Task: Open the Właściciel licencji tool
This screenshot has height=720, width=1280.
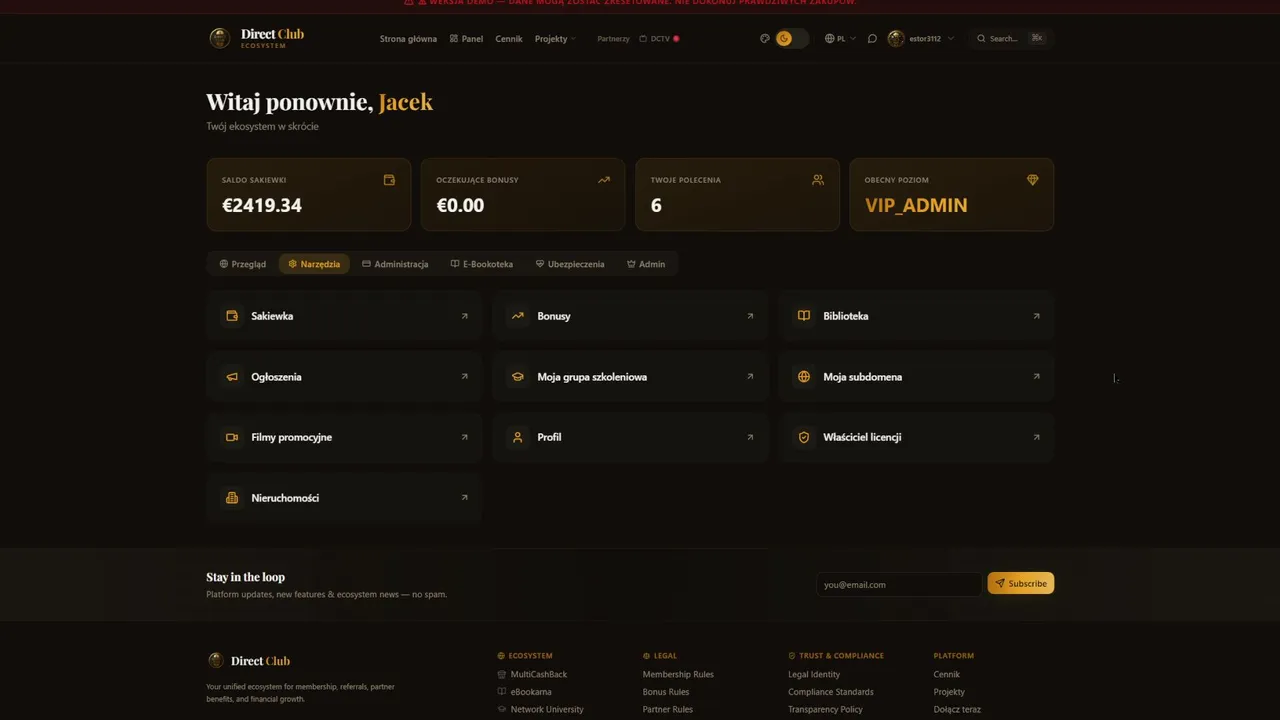Action: tap(916, 437)
